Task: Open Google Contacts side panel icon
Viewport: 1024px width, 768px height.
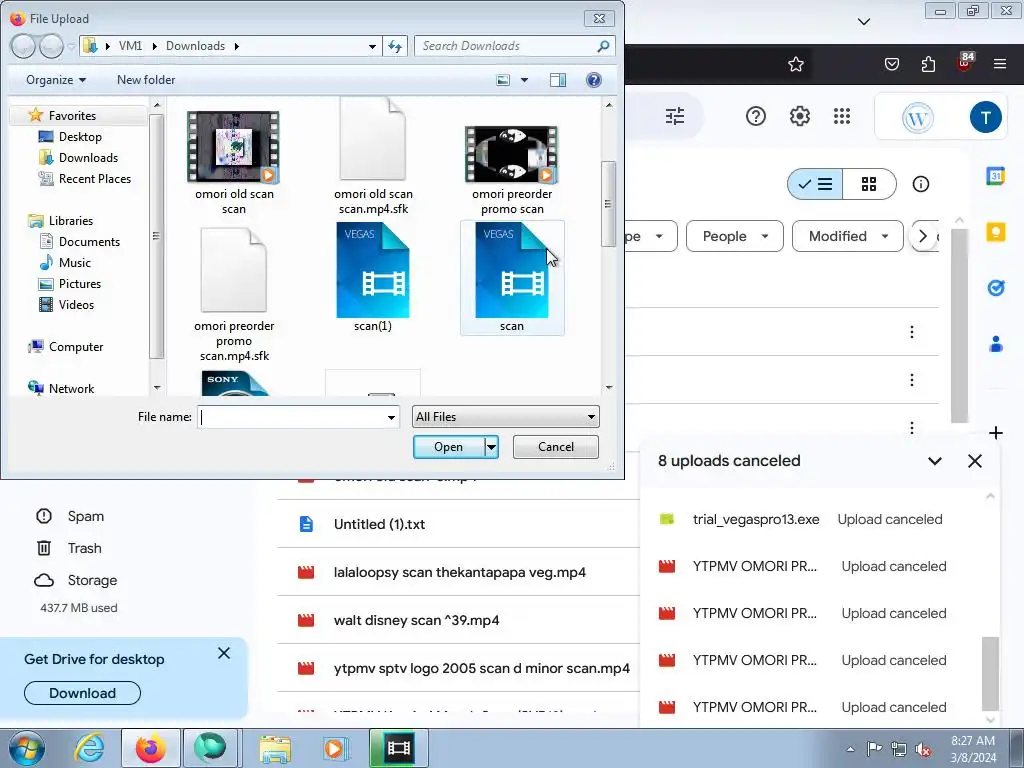Action: pos(995,344)
